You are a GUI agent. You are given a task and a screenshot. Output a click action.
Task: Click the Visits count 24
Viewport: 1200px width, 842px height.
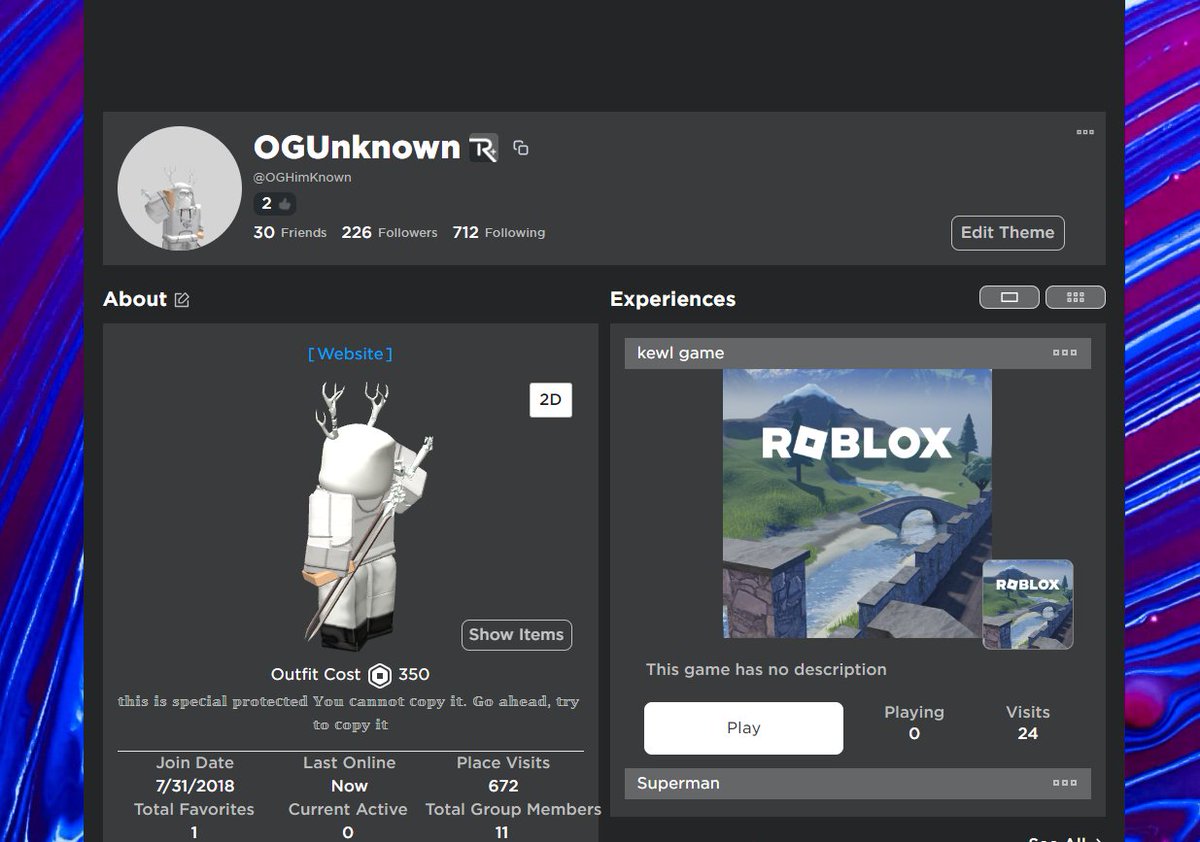1028,734
